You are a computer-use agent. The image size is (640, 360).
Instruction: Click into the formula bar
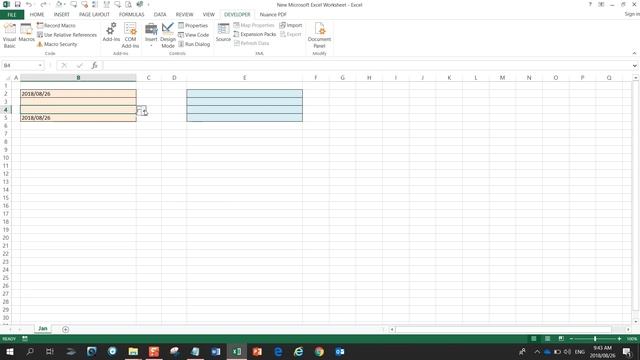[x=366, y=65]
